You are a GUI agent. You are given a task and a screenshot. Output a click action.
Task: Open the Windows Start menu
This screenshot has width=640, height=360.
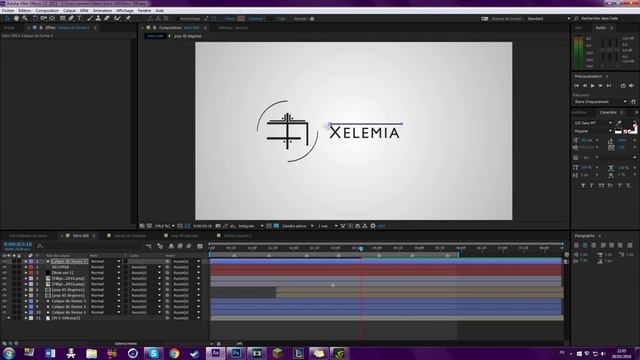(x=9, y=353)
